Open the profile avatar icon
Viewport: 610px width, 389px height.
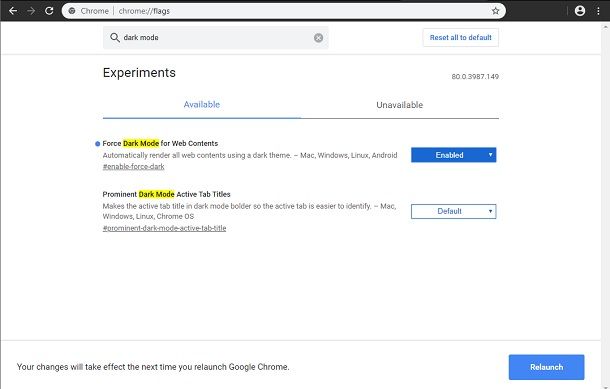[x=580, y=11]
